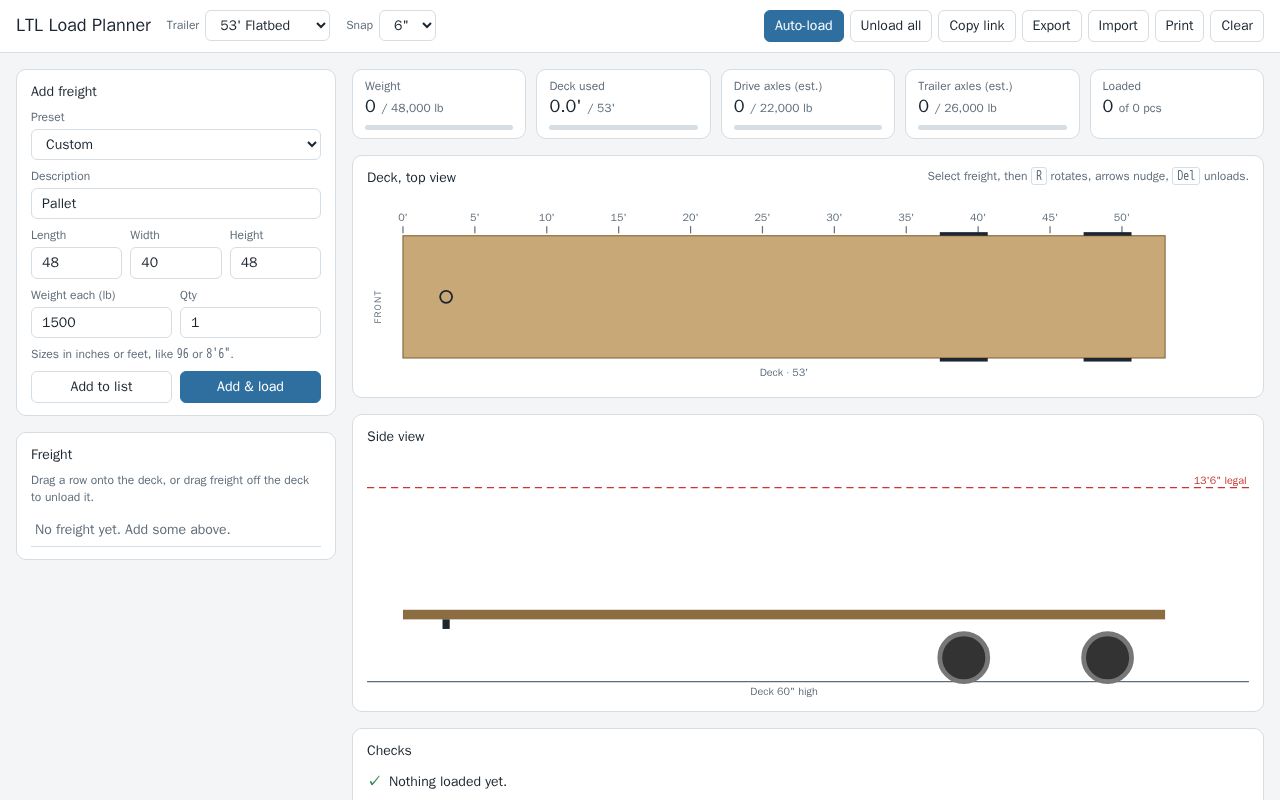Click the Unload all button

891,26
